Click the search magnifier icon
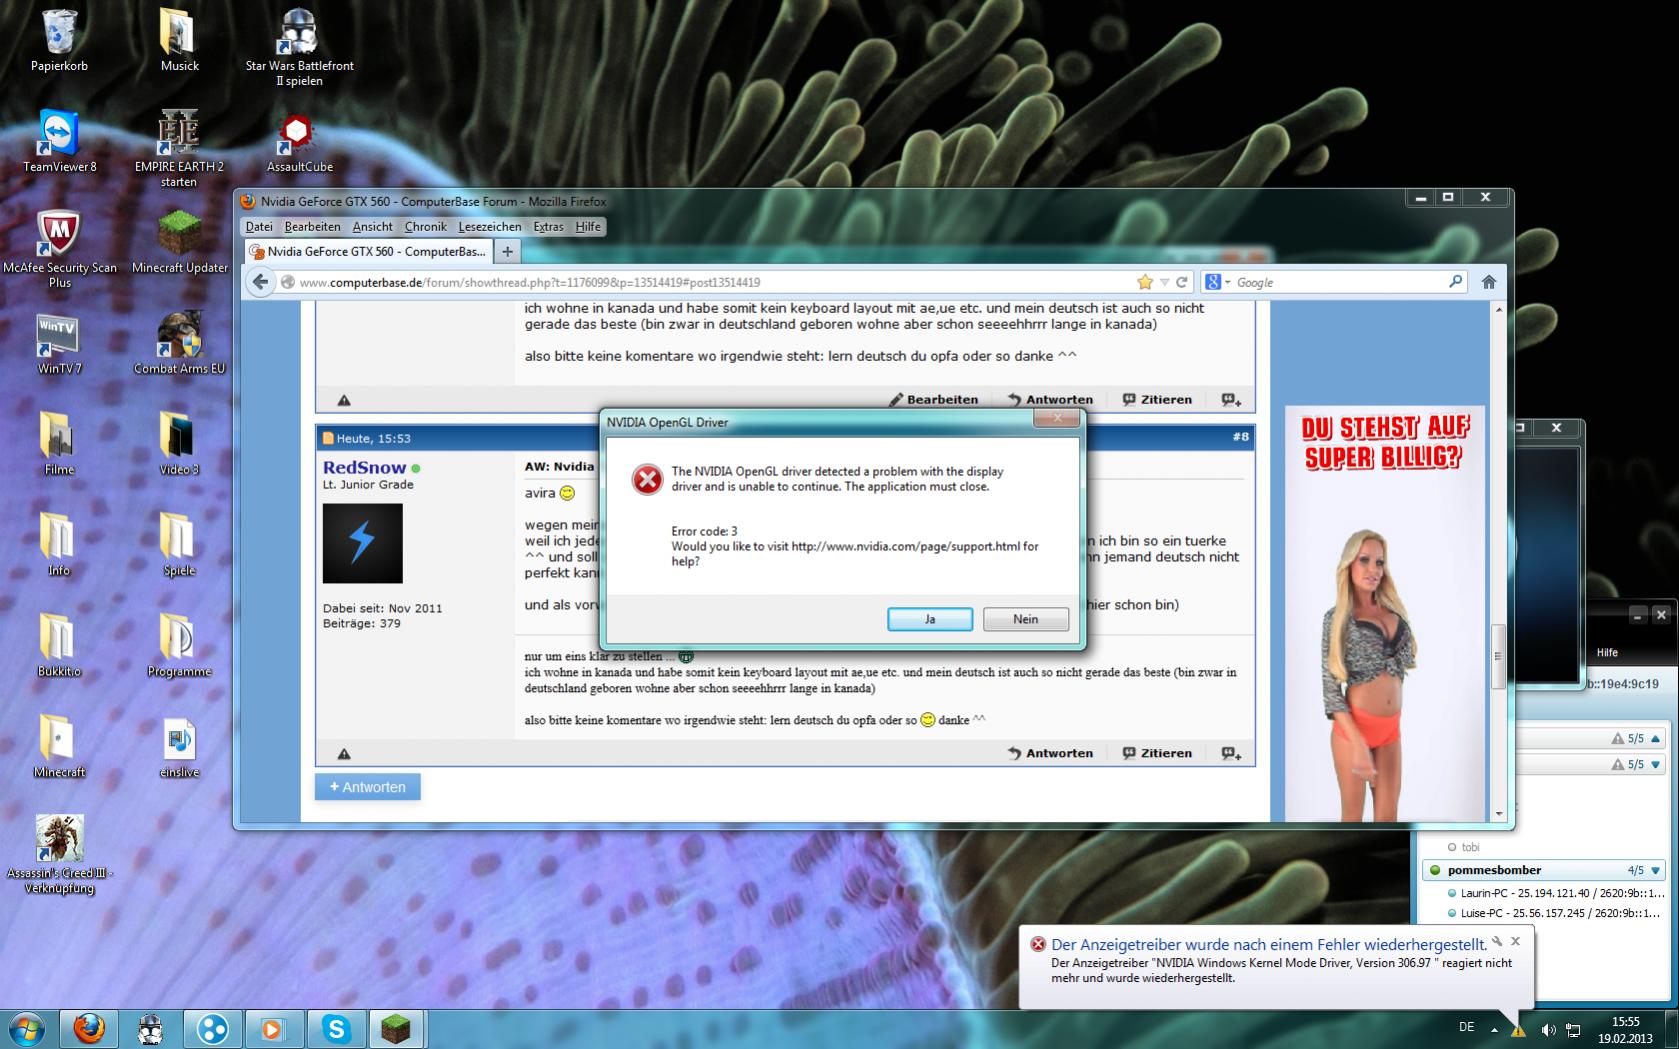1679x1049 pixels. 1455,282
